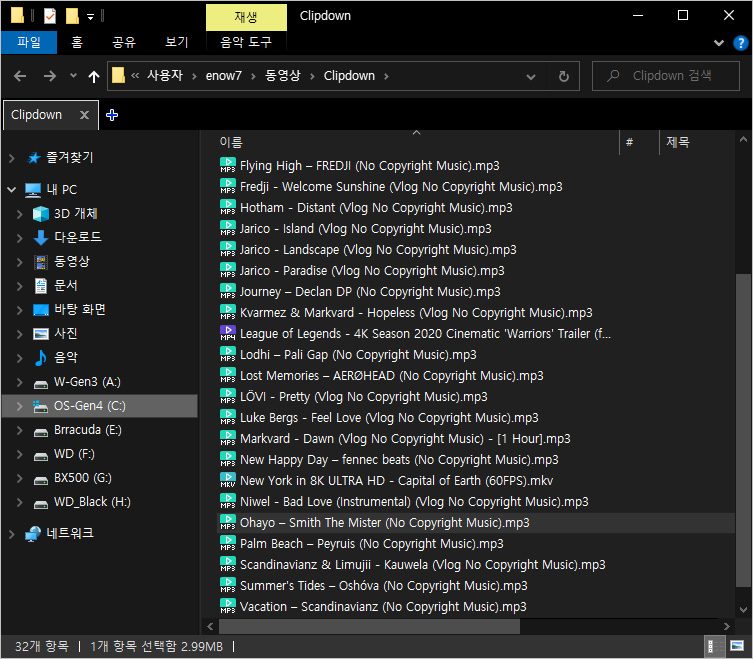Select League of Legends MP4 file icon
Screen dimensions: 753x659
pos(228,333)
